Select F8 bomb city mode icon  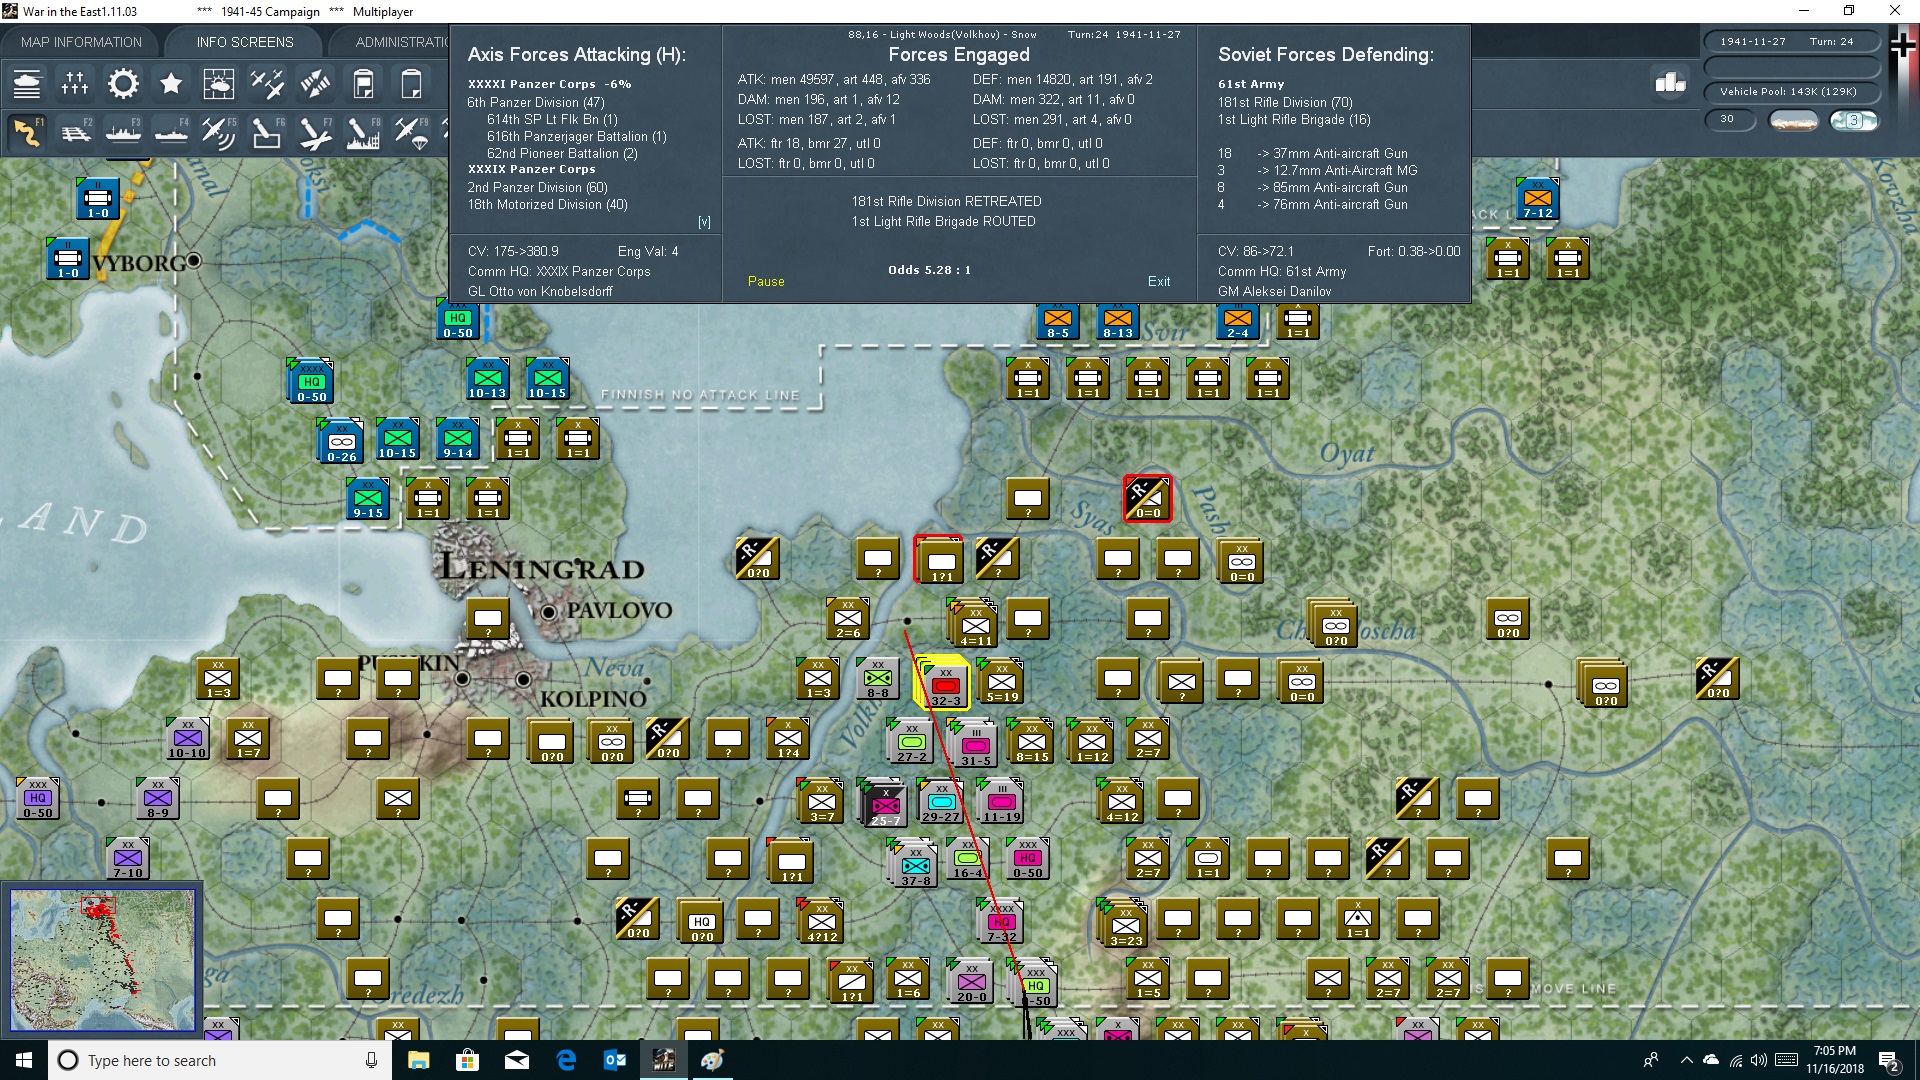363,132
